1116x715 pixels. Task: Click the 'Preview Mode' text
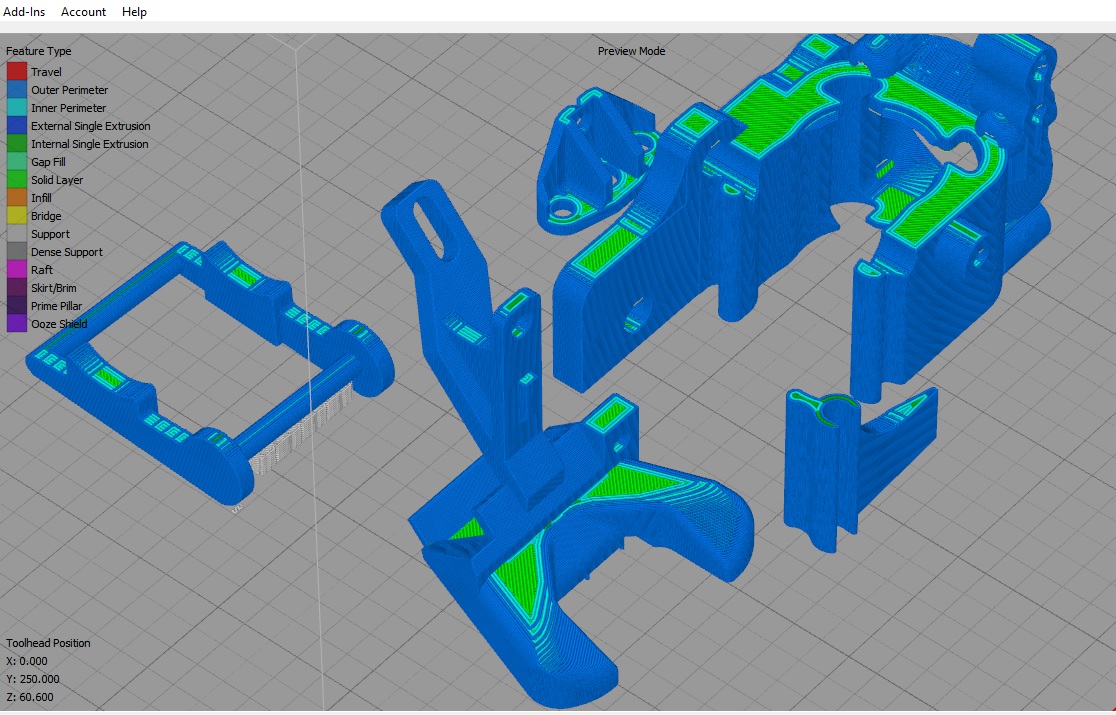(x=631, y=51)
